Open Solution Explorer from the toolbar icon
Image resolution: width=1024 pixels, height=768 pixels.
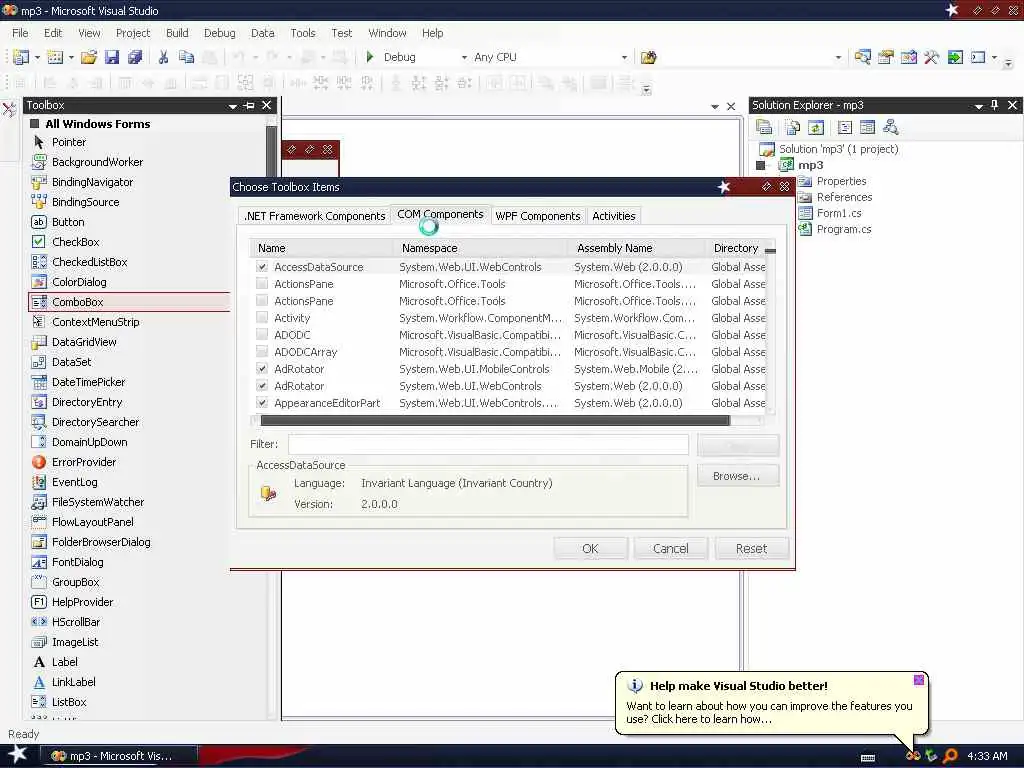pyautogui.click(x=862, y=57)
